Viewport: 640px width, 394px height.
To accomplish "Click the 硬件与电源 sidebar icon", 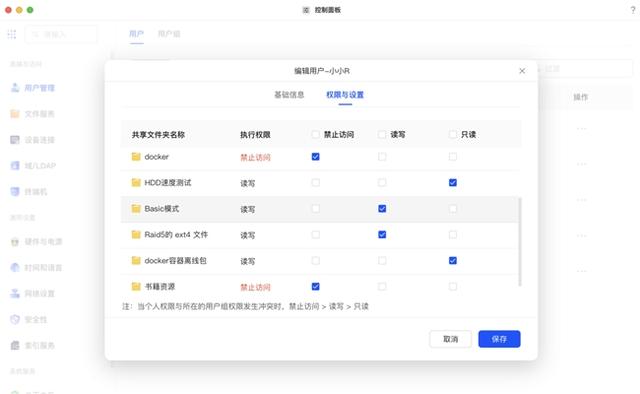I will click(x=15, y=242).
